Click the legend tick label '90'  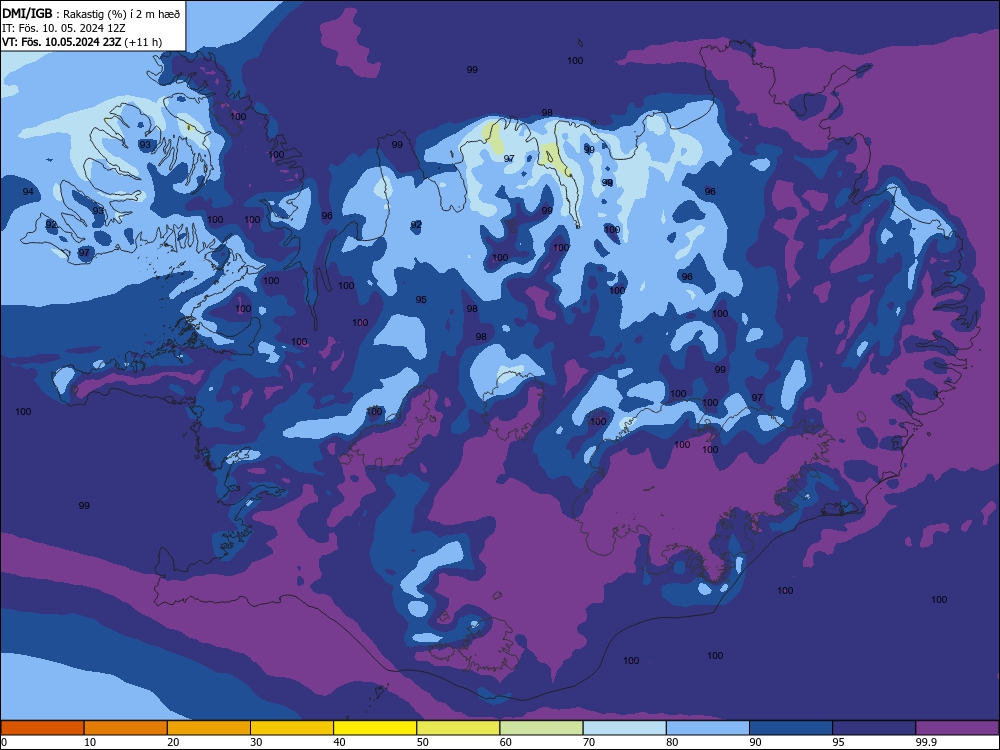click(x=756, y=742)
